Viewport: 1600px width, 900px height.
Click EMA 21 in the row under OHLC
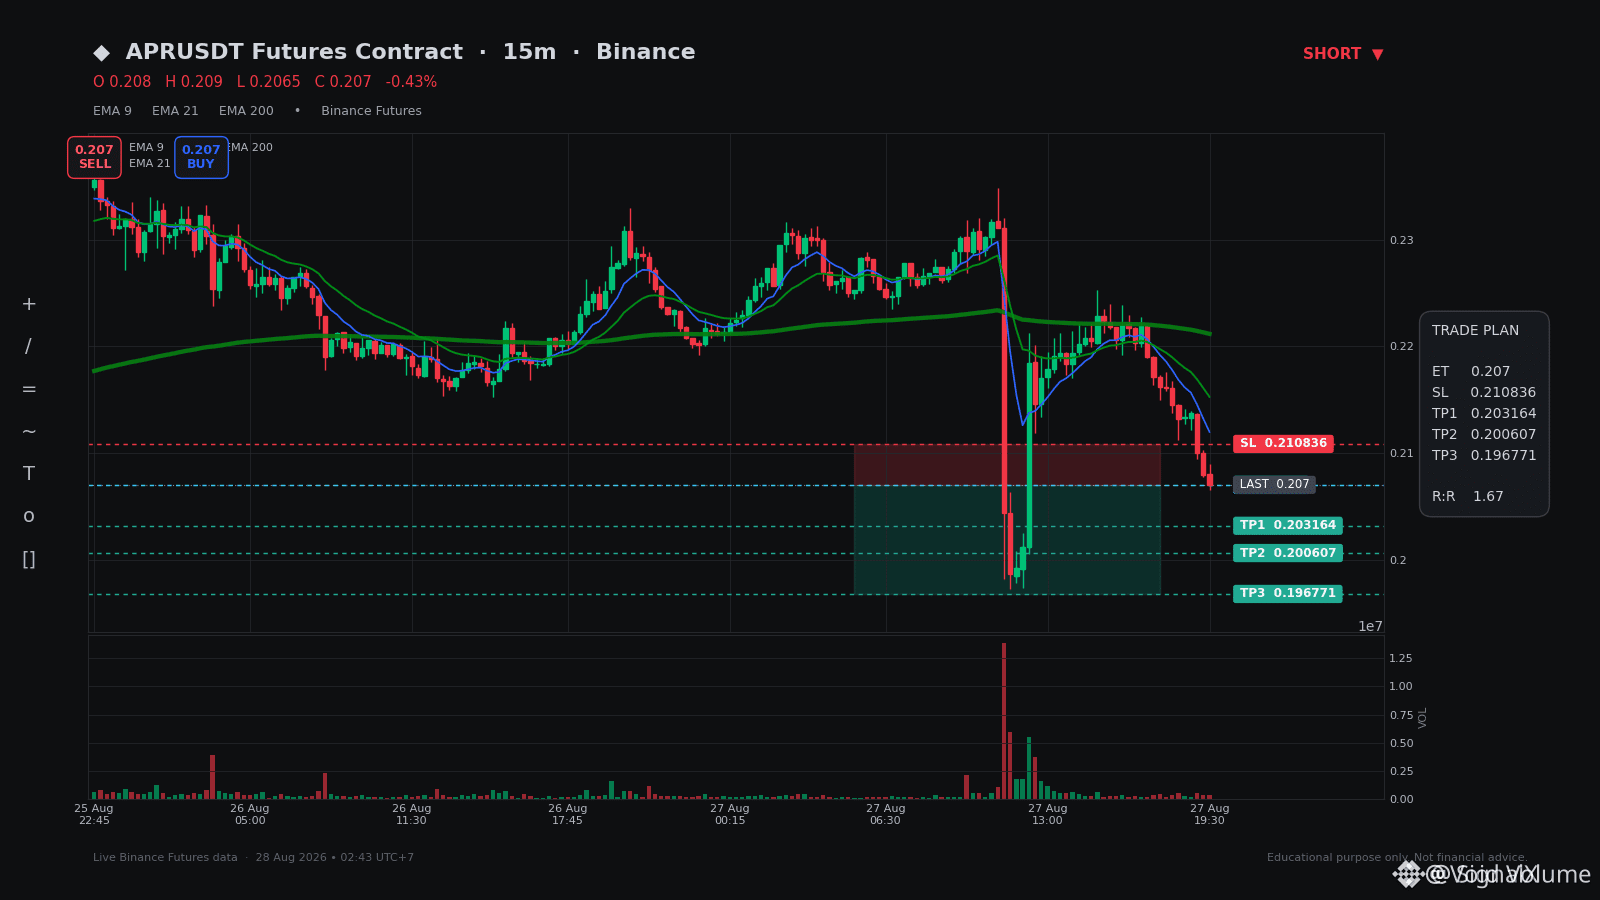pyautogui.click(x=175, y=111)
